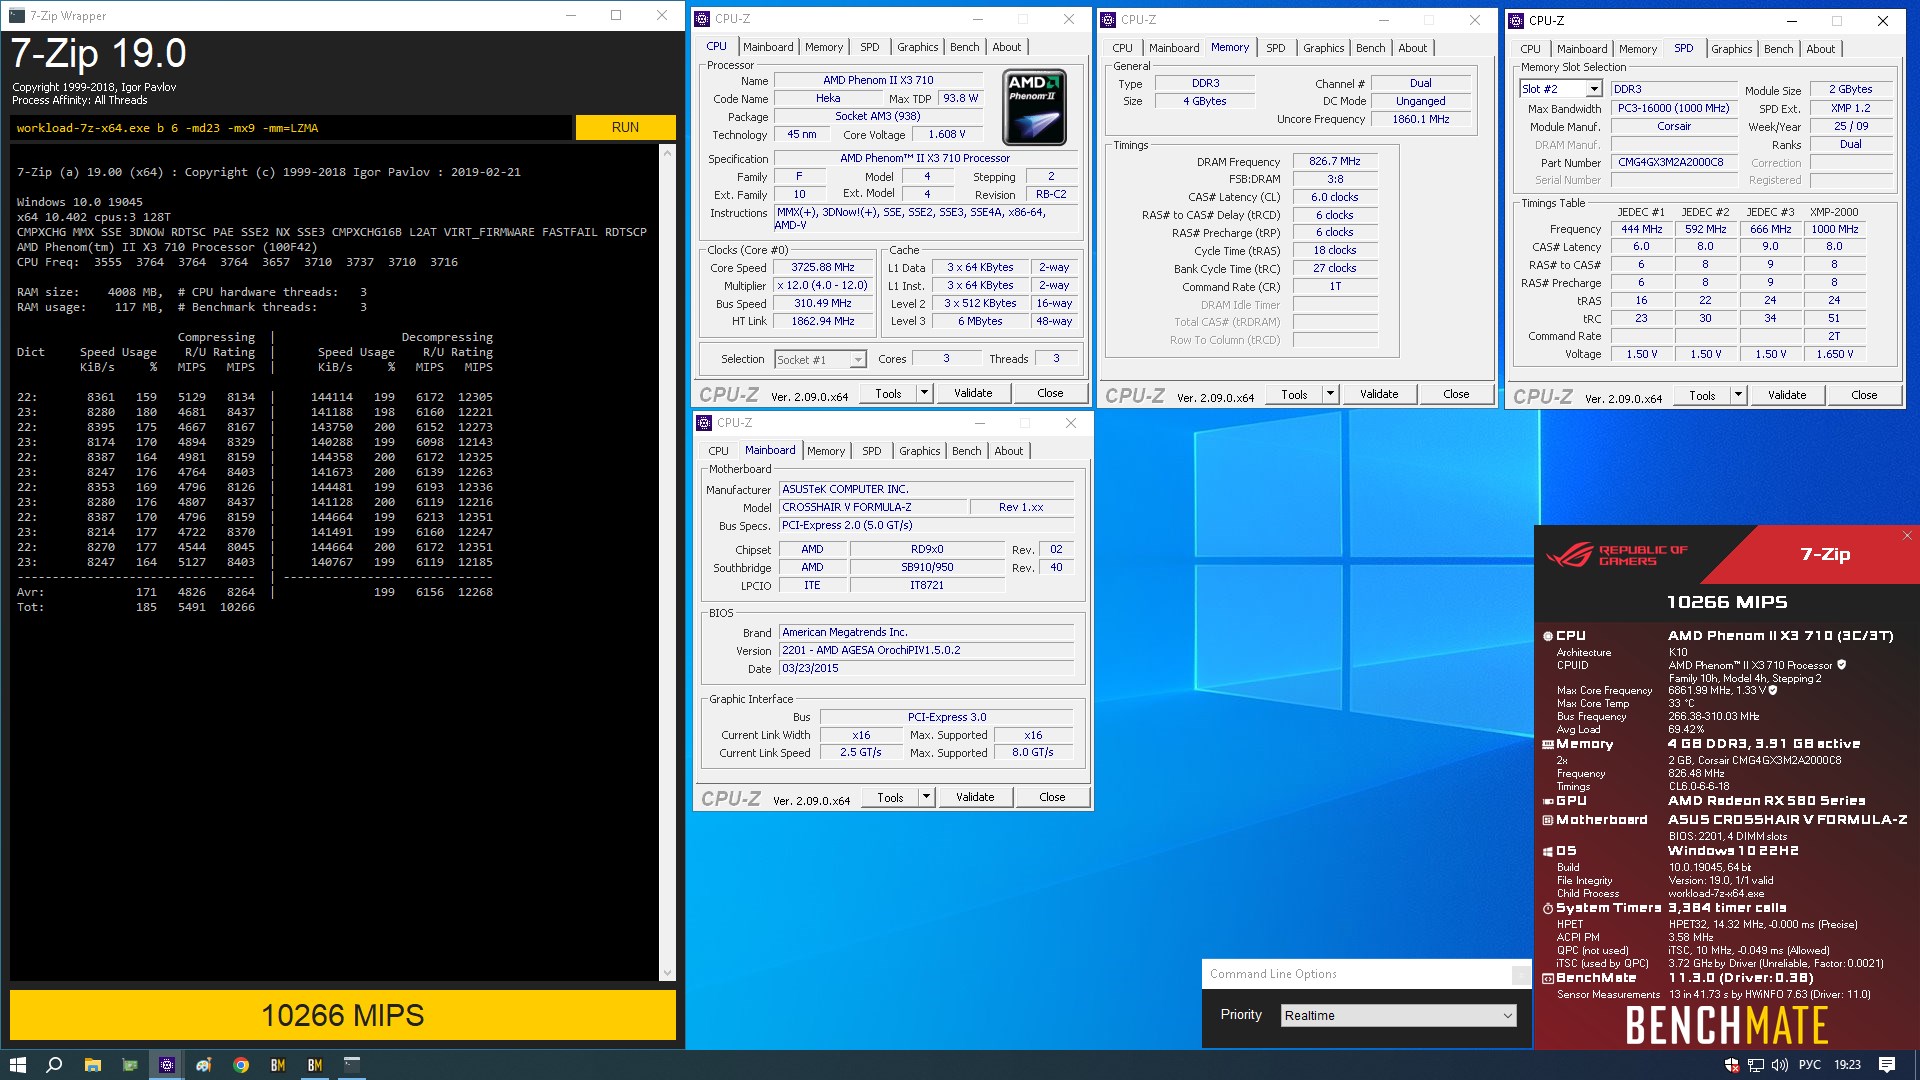
Task: Click Close button in SPD window
Action: [1864, 395]
